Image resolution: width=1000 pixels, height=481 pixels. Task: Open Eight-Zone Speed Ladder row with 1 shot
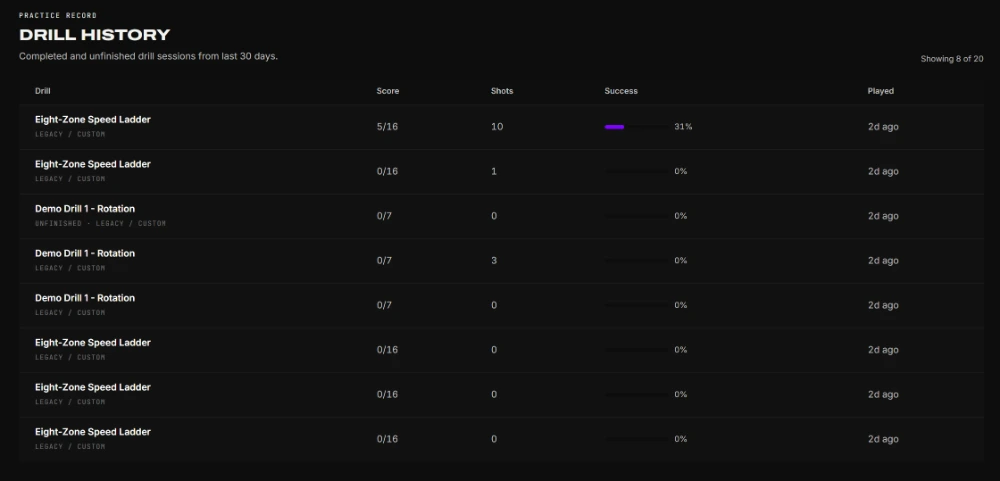tap(501, 172)
